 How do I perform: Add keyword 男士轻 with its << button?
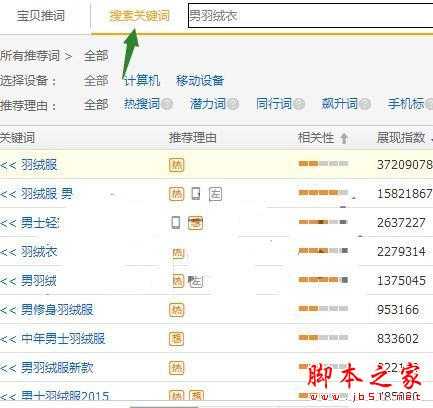pyautogui.click(x=8, y=223)
